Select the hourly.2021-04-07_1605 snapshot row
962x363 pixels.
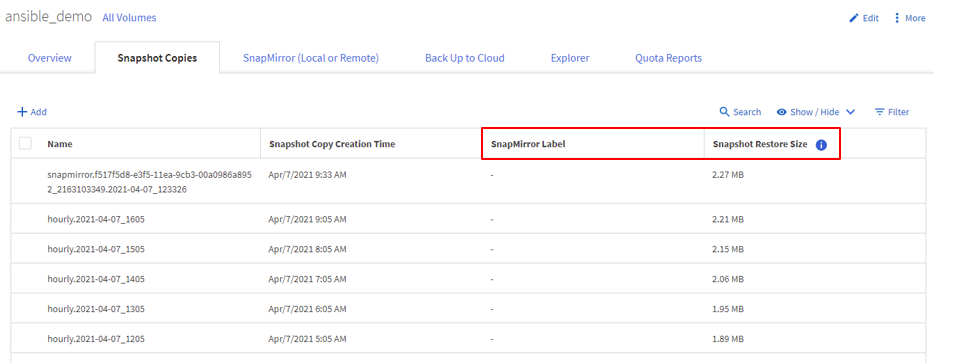click(468, 219)
